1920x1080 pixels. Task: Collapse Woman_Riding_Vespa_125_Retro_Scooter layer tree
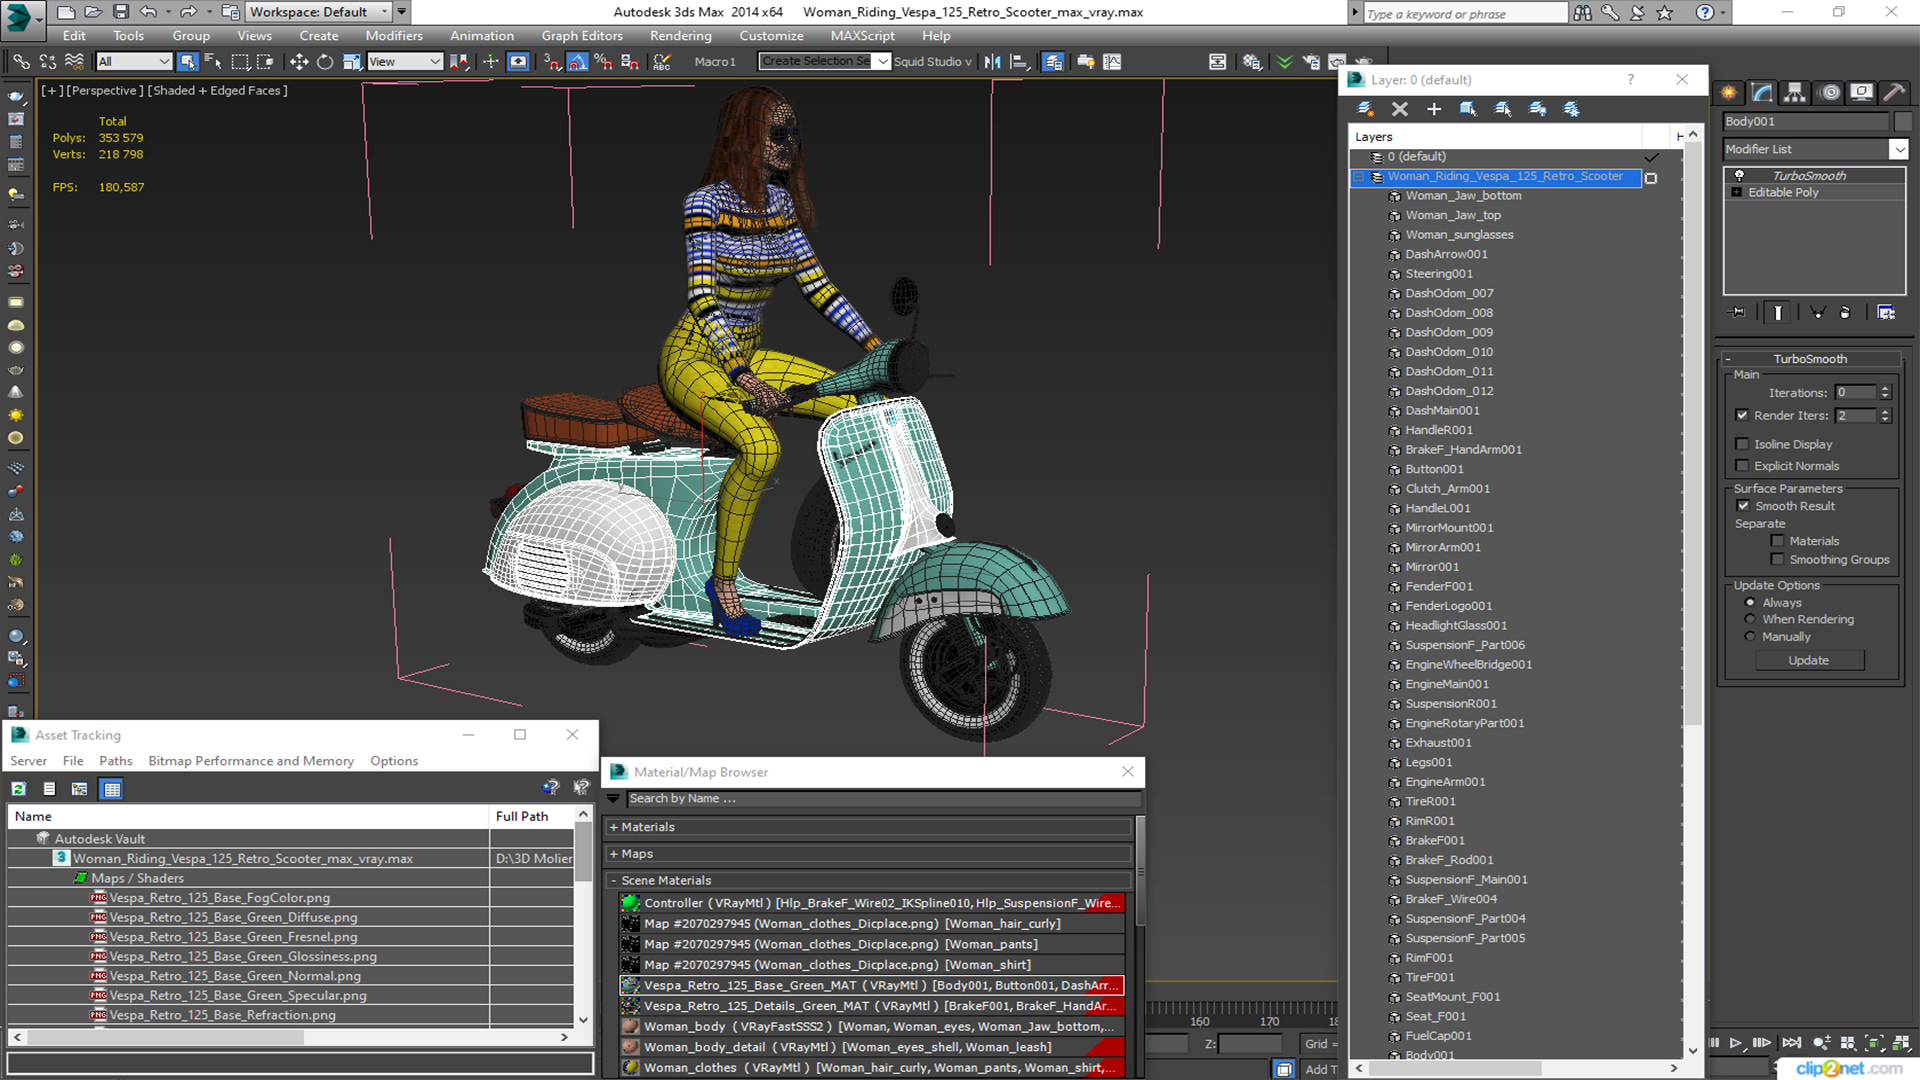[1359, 177]
